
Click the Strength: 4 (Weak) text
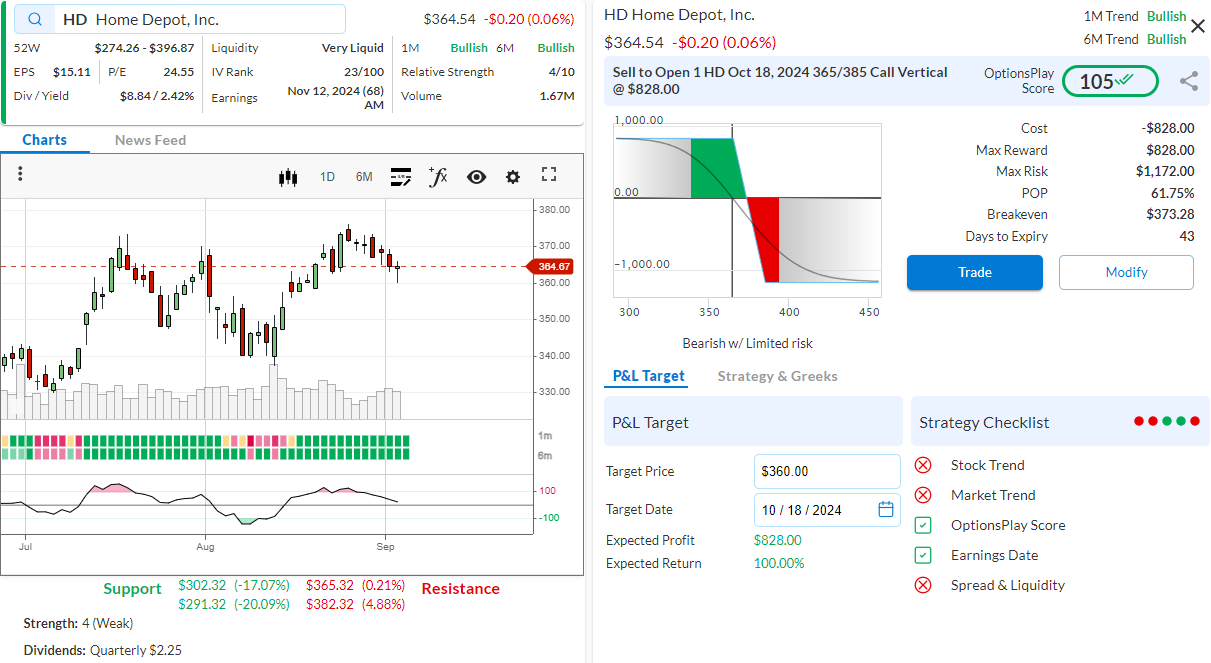(78, 623)
